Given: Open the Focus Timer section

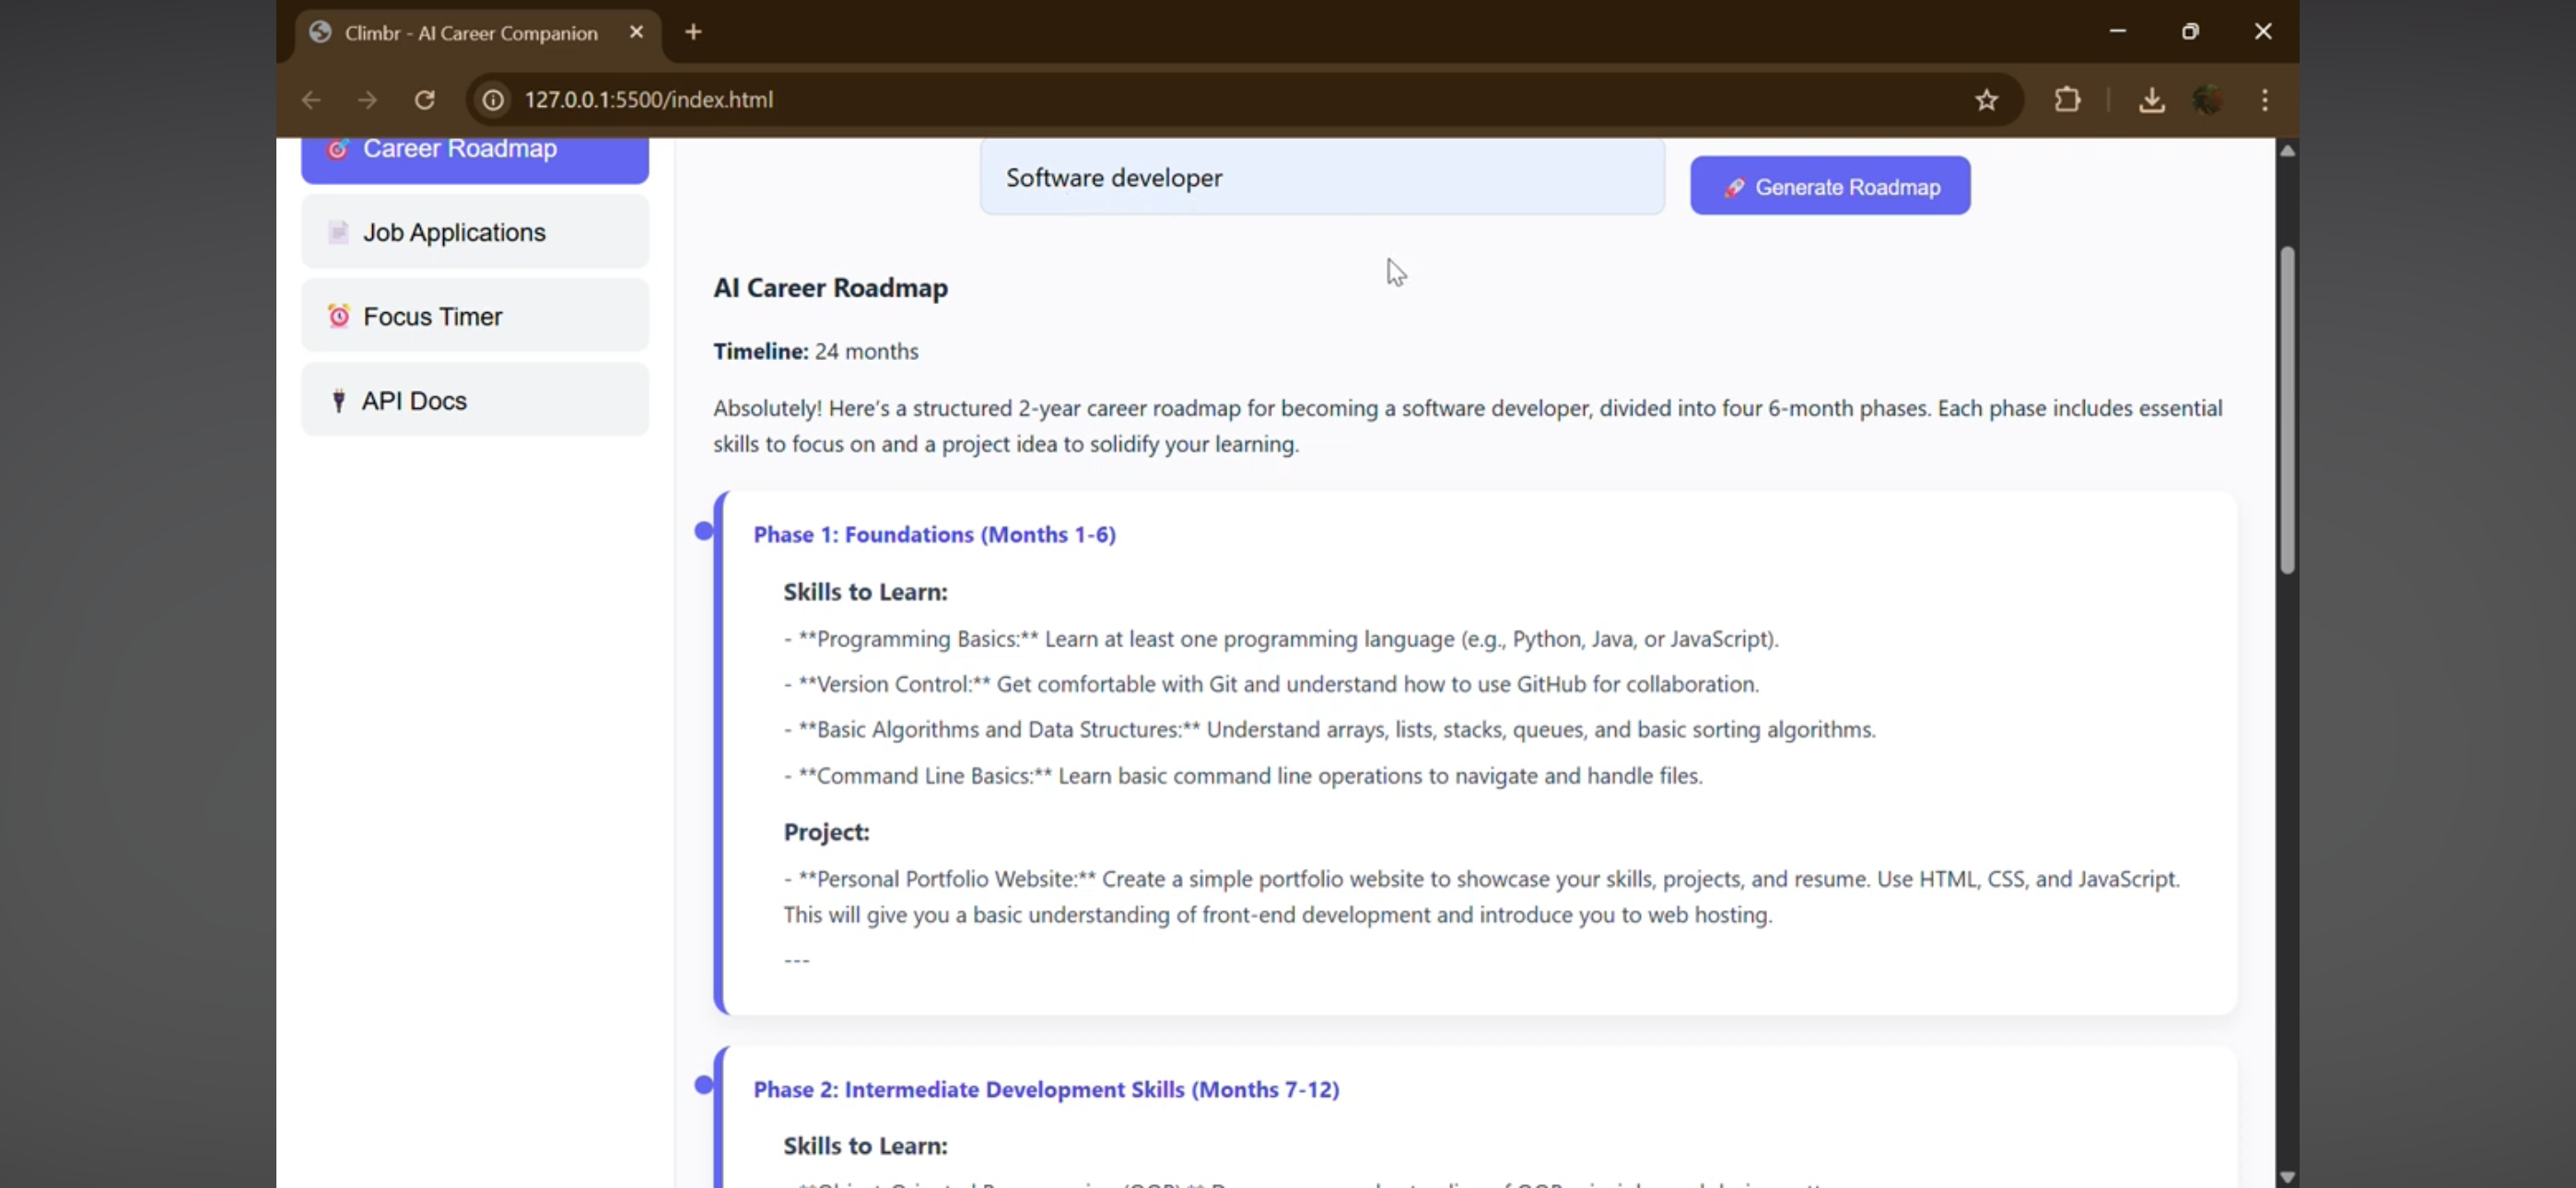Looking at the screenshot, I should 475,316.
